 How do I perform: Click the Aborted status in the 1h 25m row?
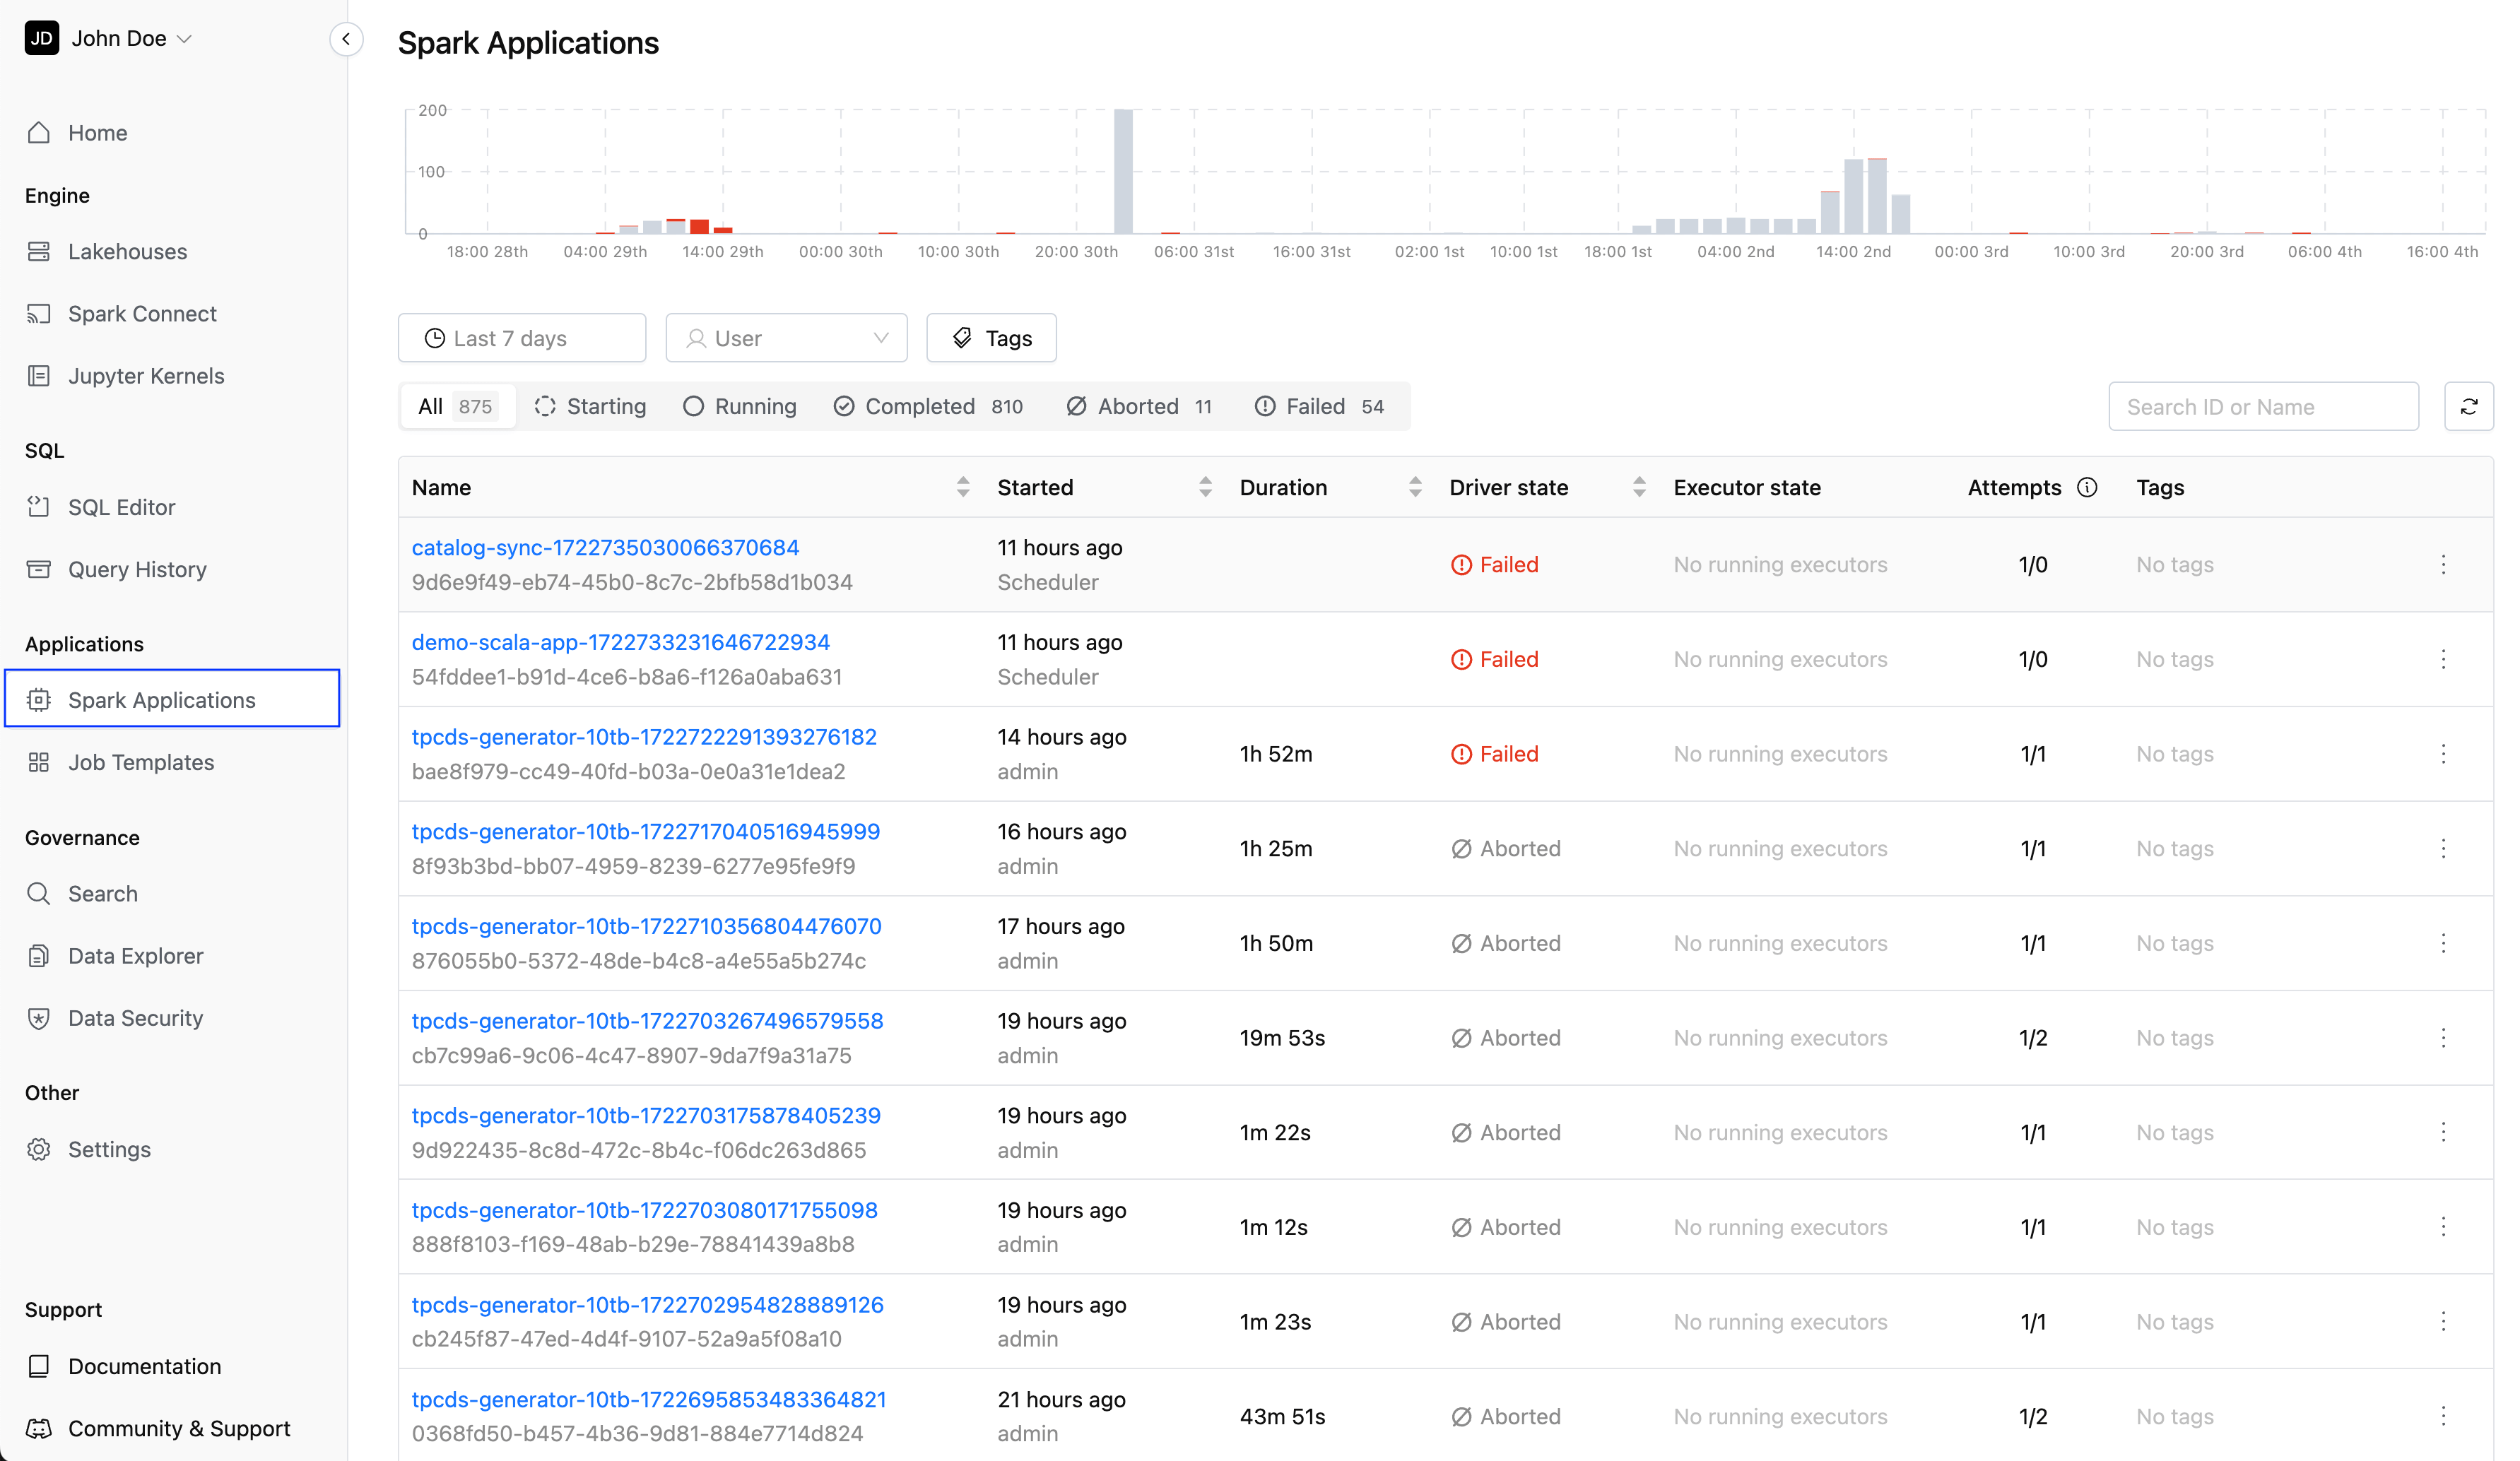(x=1506, y=849)
